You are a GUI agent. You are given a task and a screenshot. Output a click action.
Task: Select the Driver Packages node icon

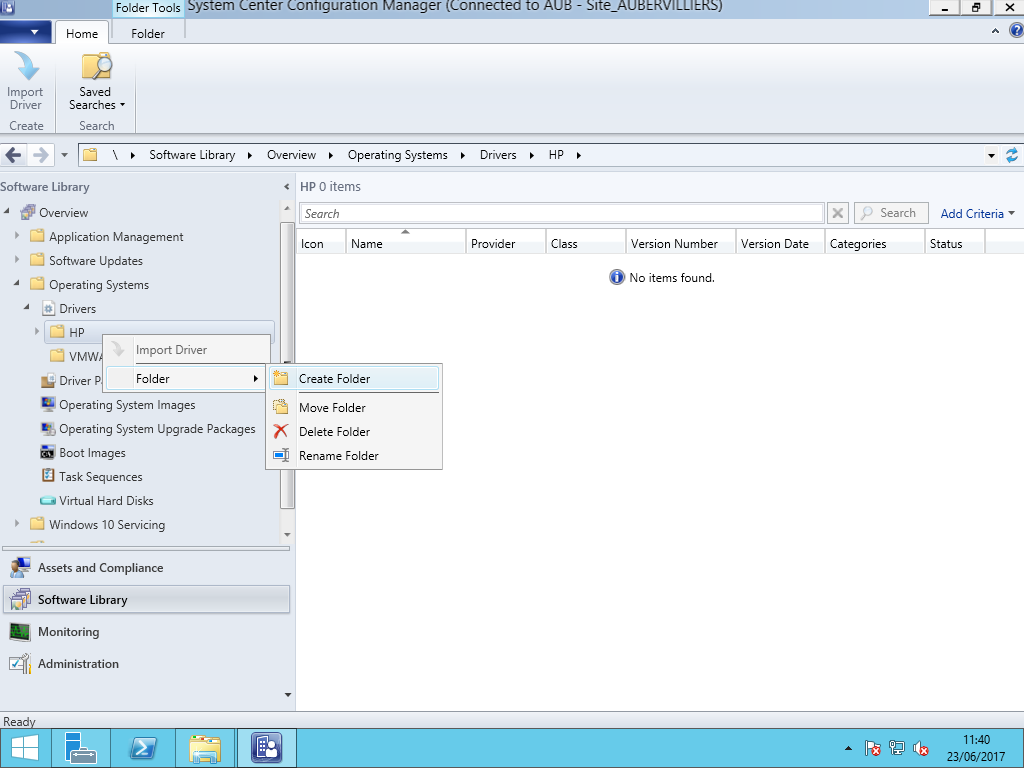tap(48, 381)
